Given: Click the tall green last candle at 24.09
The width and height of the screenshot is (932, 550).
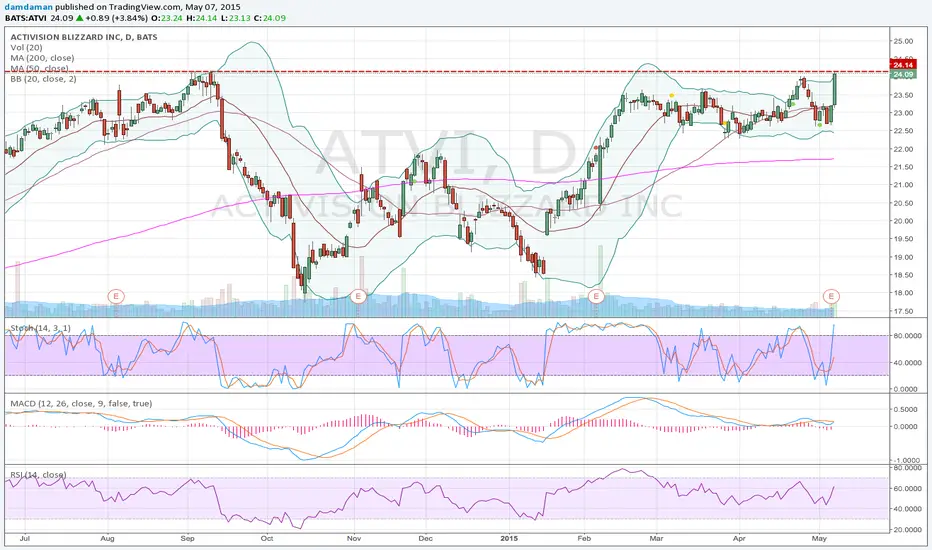Looking at the screenshot, I should tap(835, 89).
